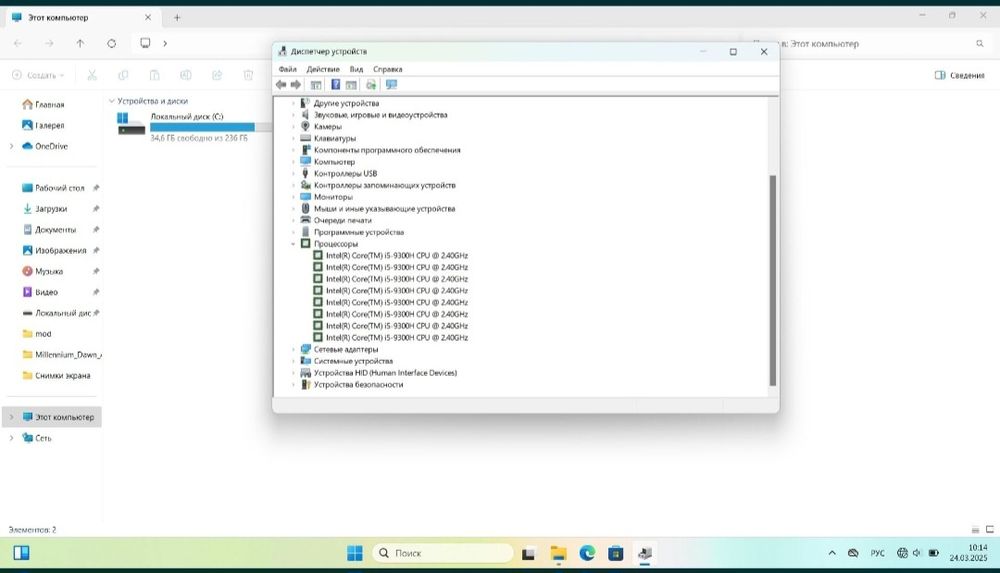The height and width of the screenshot is (573, 1000).
Task: Click the Delete trash icon in Explorer
Action: 248,75
